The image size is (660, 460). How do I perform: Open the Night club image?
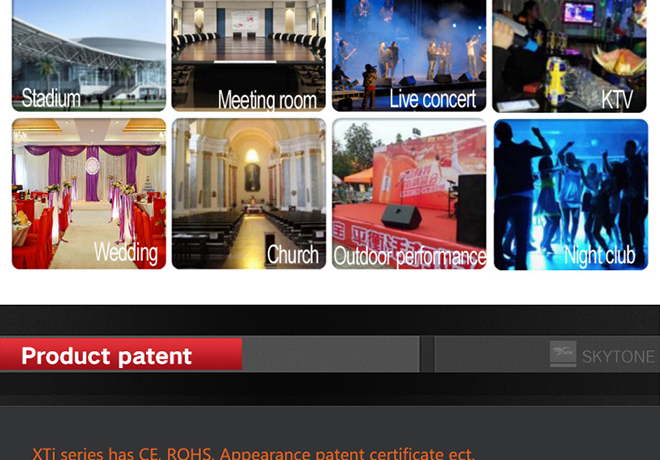pyautogui.click(x=571, y=194)
